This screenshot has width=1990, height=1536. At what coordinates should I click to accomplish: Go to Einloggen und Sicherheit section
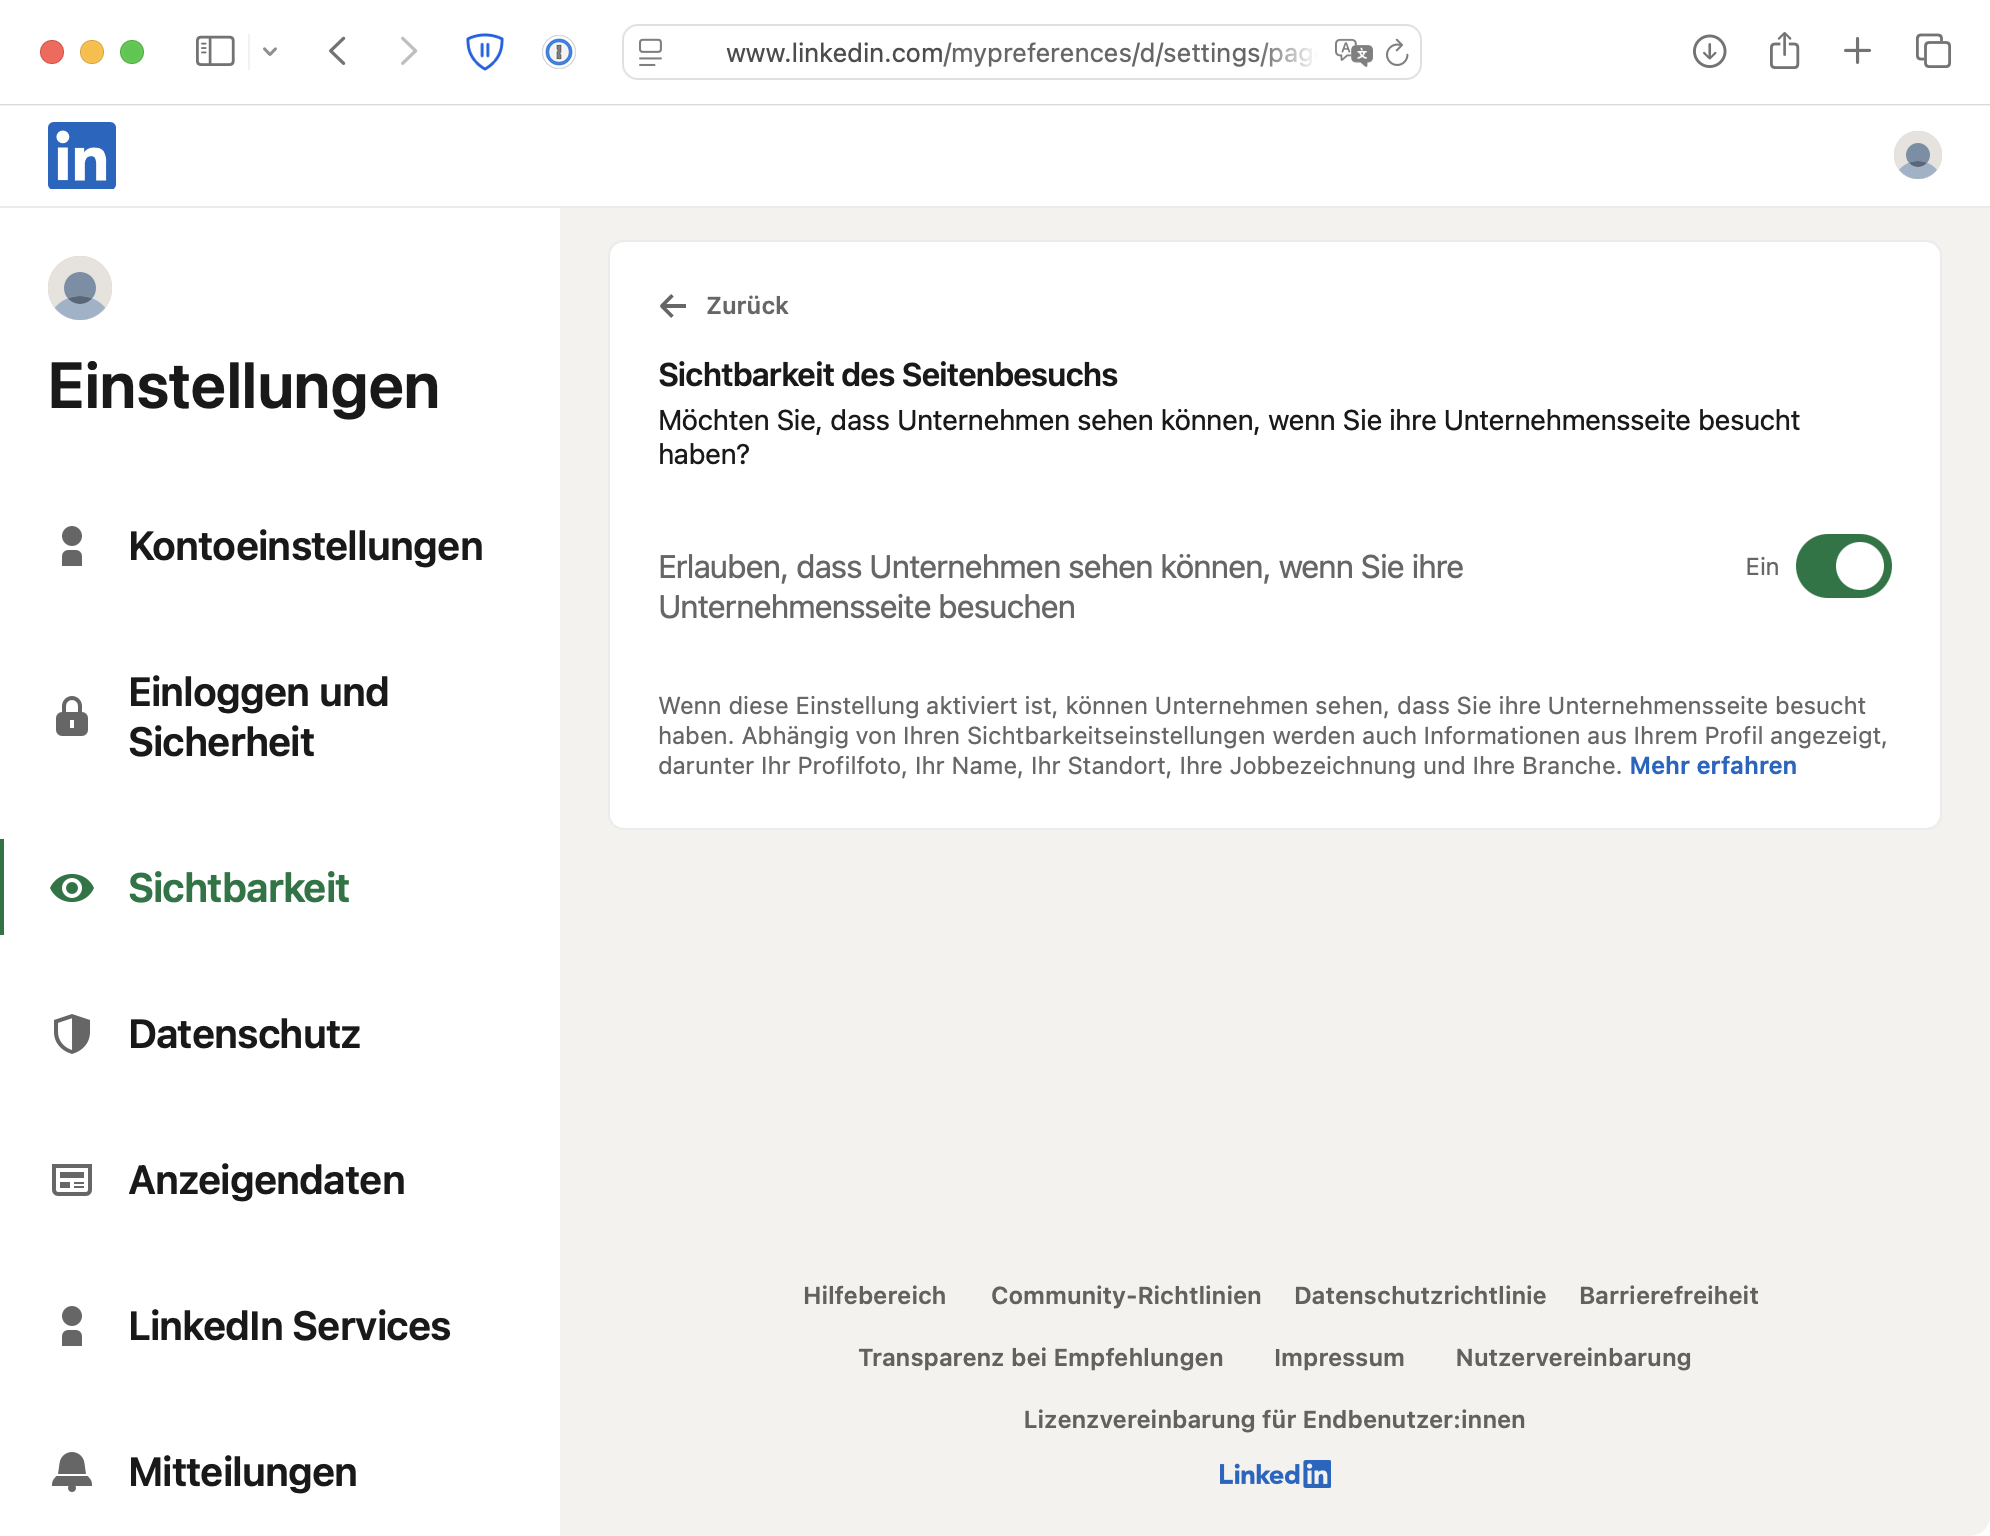(x=258, y=717)
